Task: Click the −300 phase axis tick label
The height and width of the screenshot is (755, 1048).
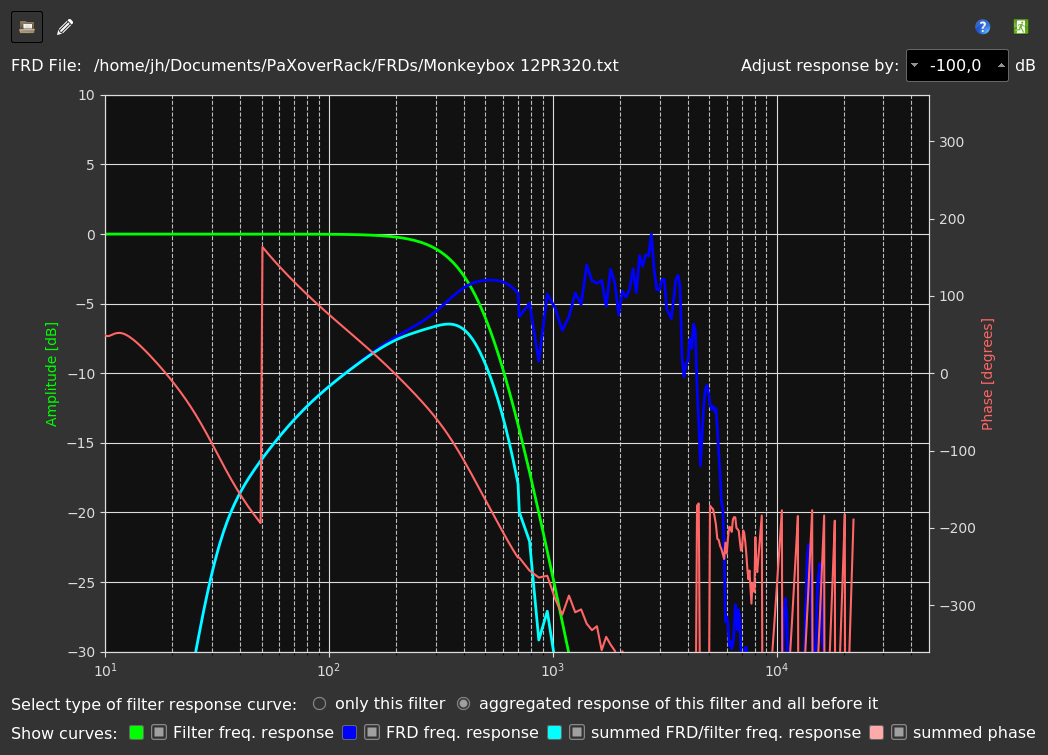Action: (x=957, y=606)
